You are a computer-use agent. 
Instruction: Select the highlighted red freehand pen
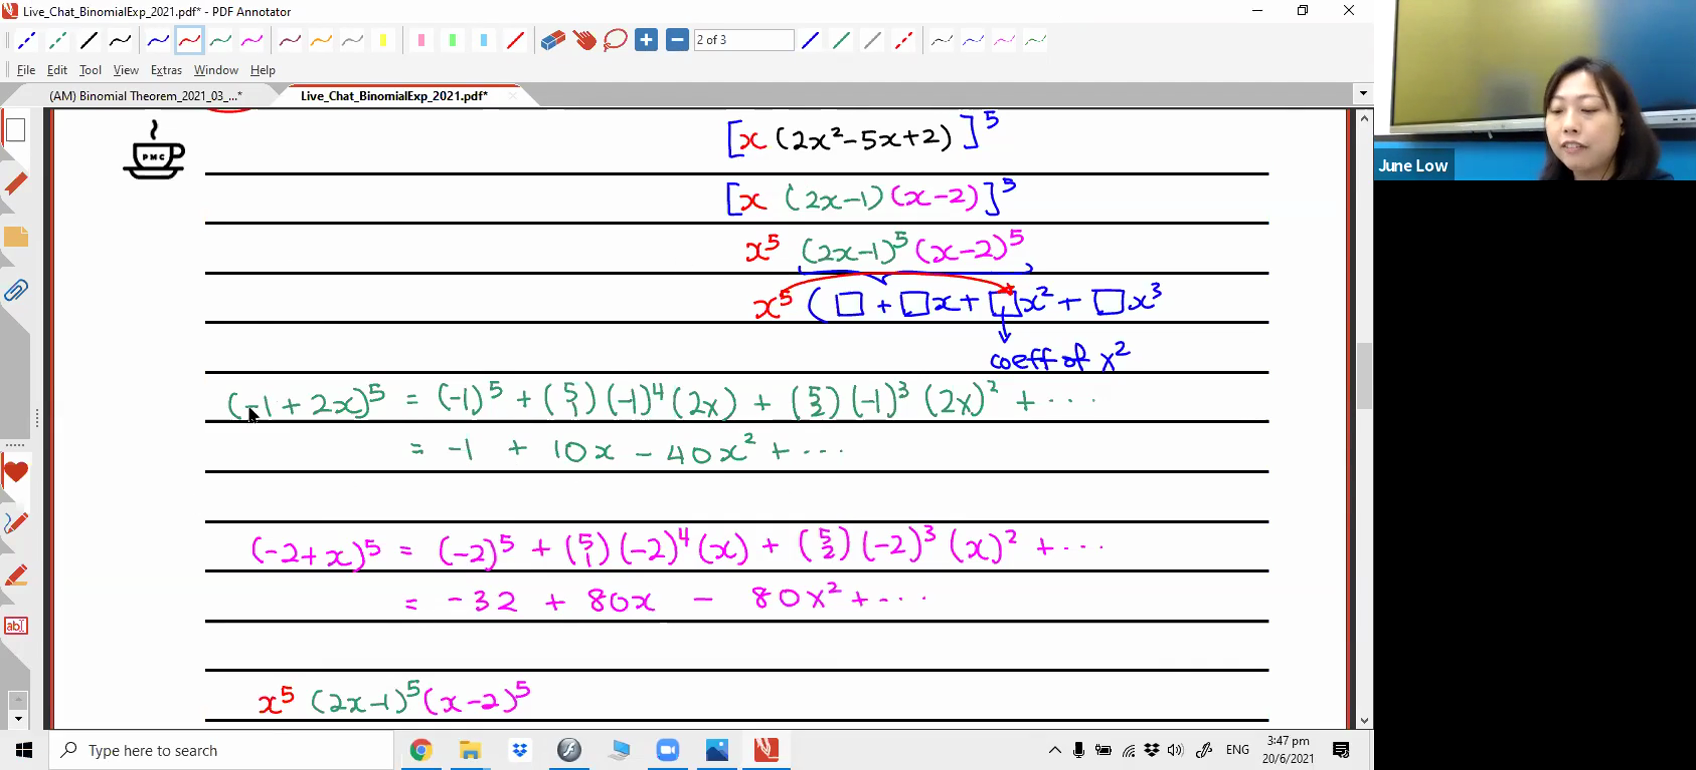189,41
